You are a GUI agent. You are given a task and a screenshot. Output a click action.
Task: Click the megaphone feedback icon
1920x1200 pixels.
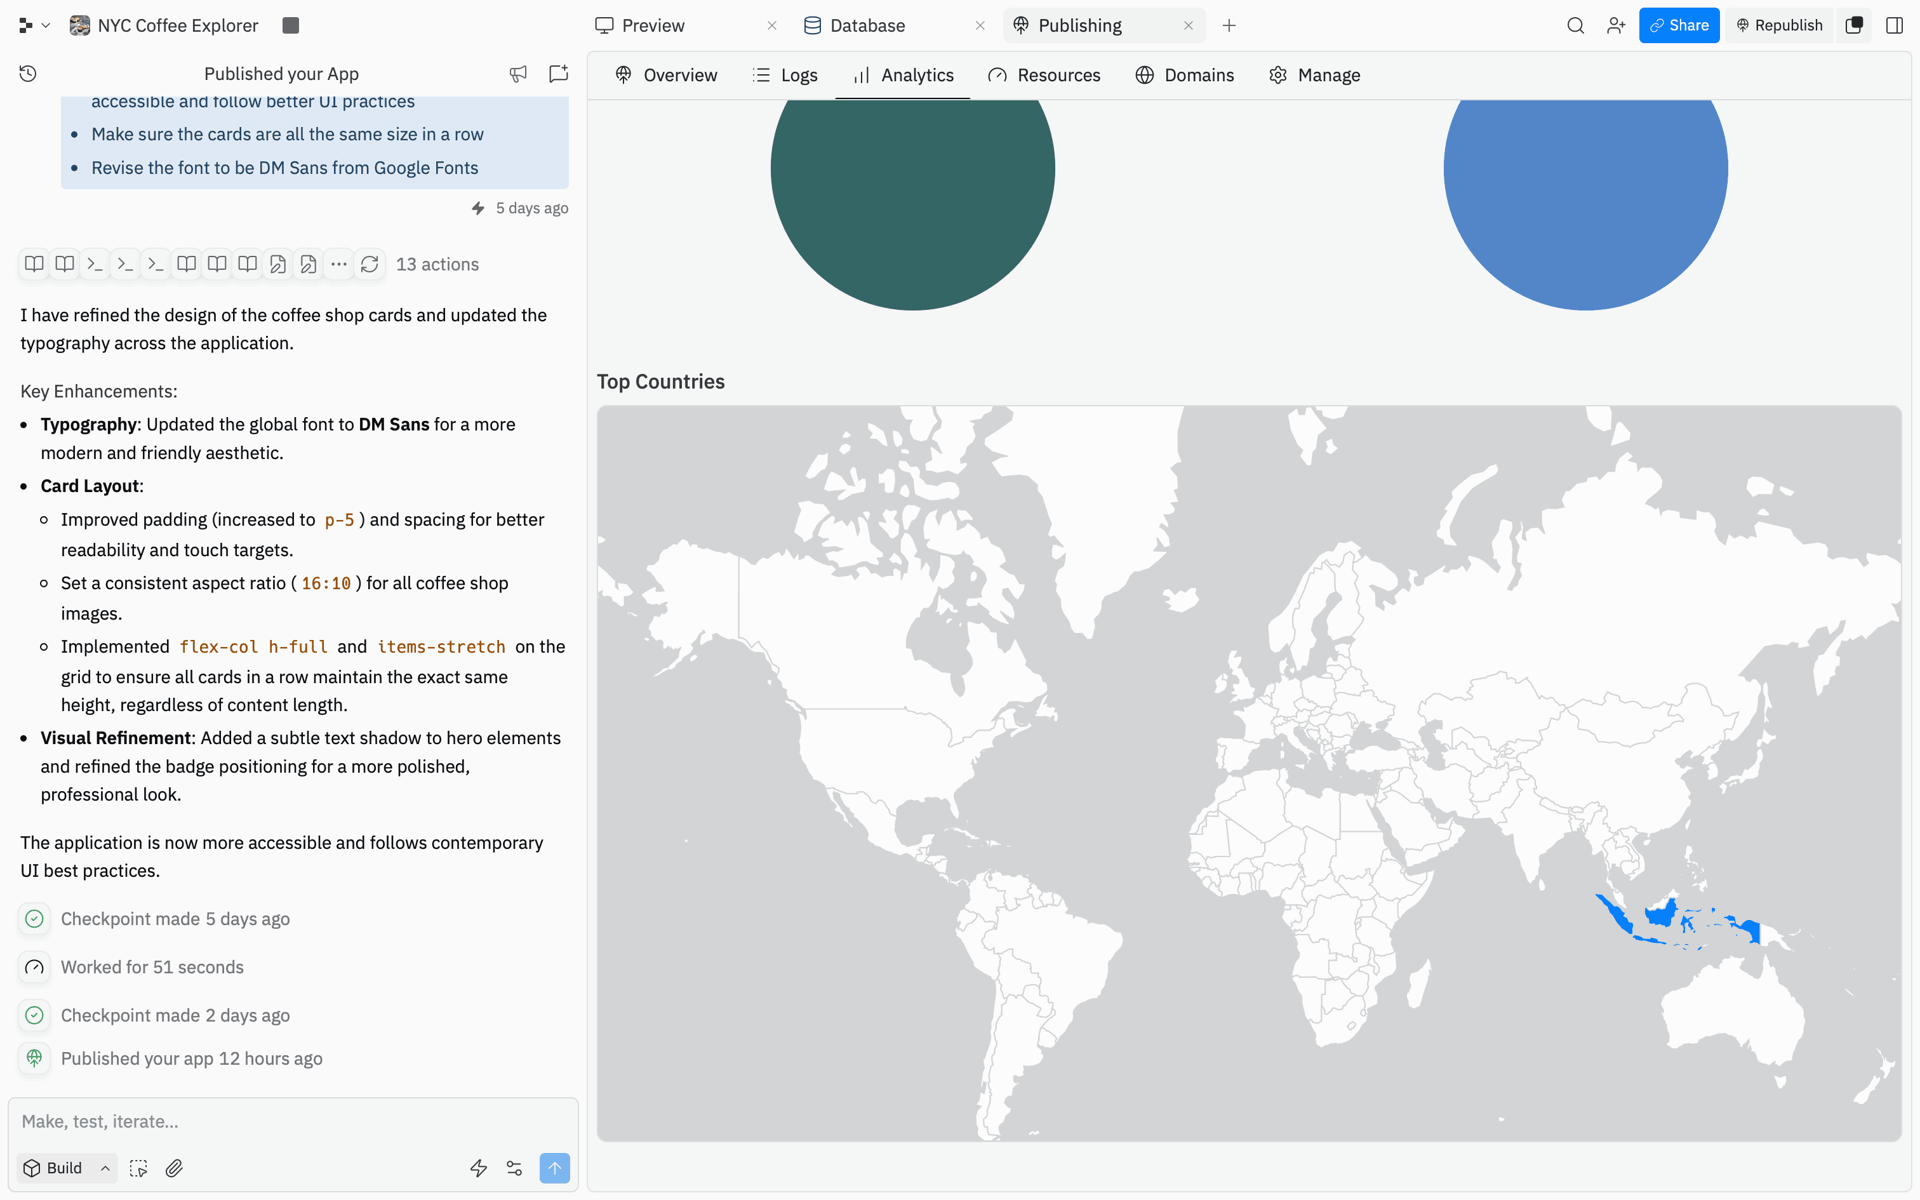coord(518,74)
